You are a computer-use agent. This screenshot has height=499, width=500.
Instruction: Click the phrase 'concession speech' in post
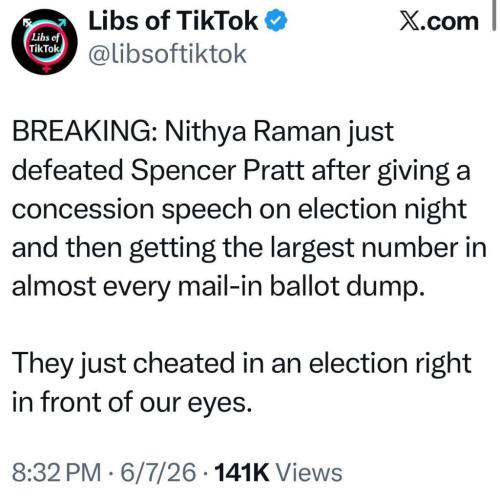(x=132, y=210)
